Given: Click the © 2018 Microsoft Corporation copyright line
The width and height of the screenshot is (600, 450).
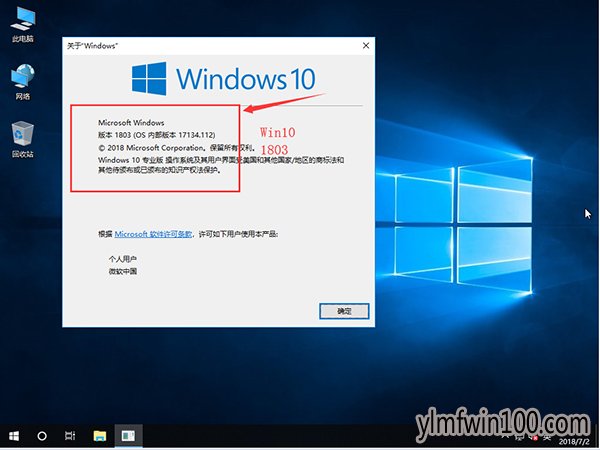Looking at the screenshot, I should (176, 148).
